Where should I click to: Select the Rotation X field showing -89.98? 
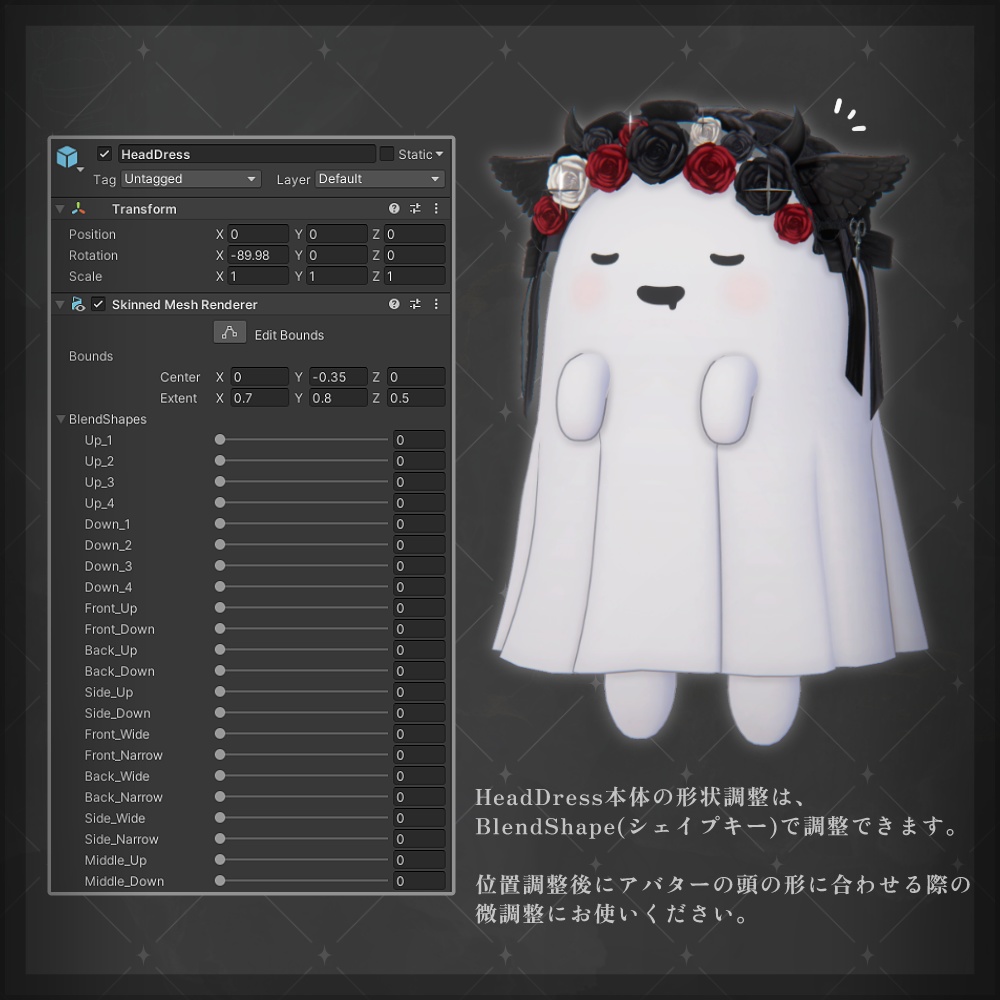257,255
